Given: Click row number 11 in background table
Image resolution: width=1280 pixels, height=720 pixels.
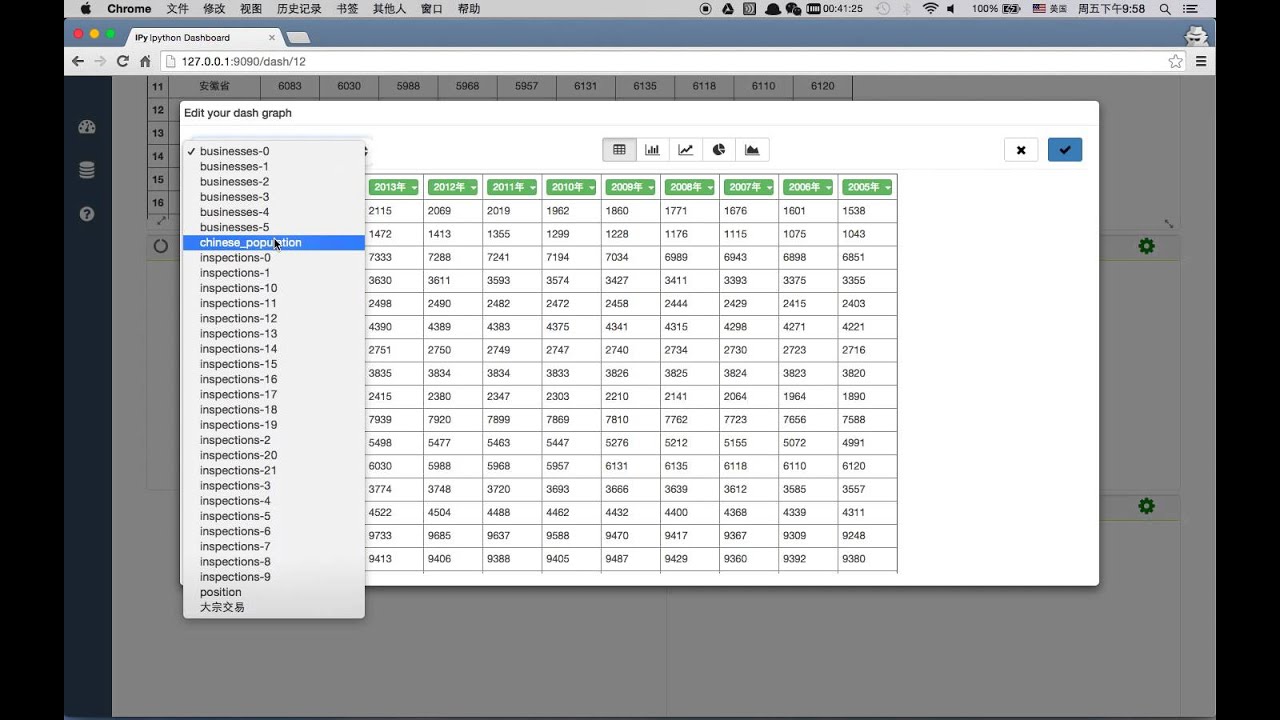Looking at the screenshot, I should click(158, 87).
